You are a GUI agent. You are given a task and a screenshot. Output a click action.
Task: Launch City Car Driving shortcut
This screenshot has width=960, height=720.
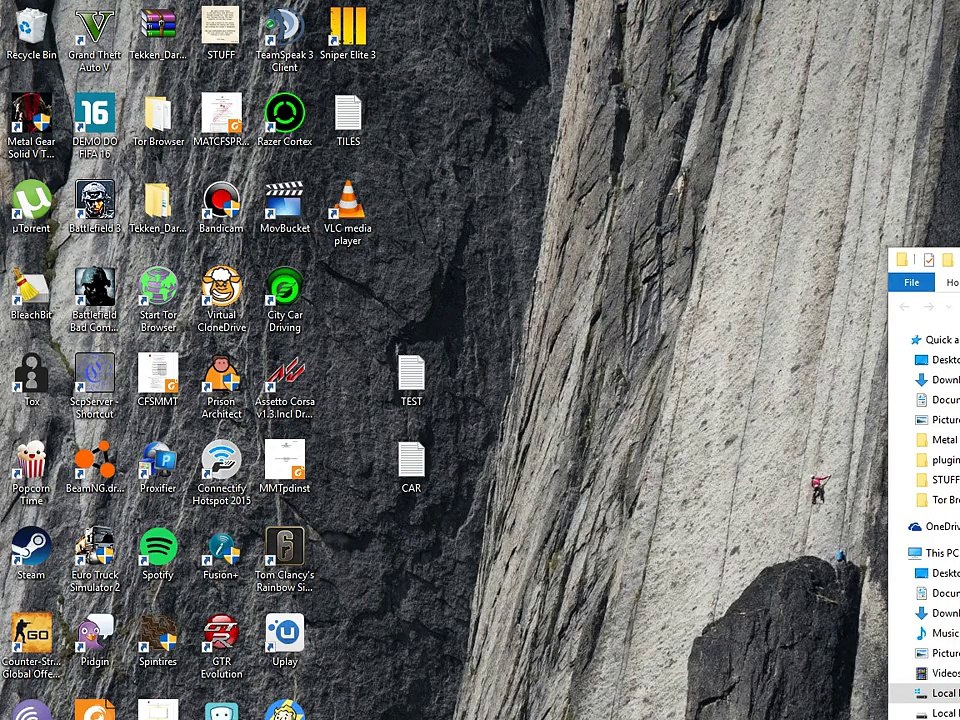pyautogui.click(x=285, y=299)
